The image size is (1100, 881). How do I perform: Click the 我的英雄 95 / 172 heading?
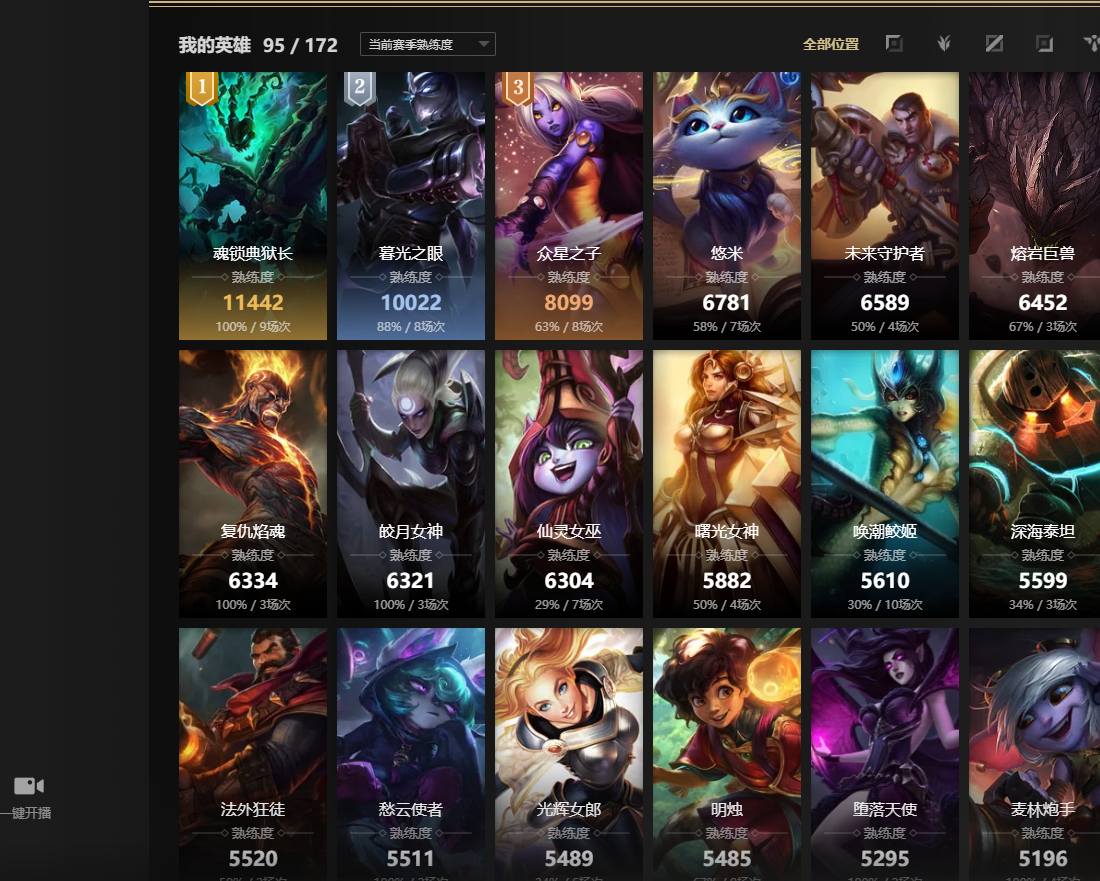point(258,45)
